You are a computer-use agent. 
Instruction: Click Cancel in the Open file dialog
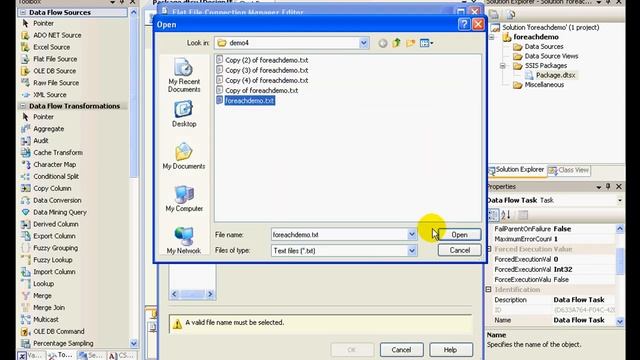point(460,250)
